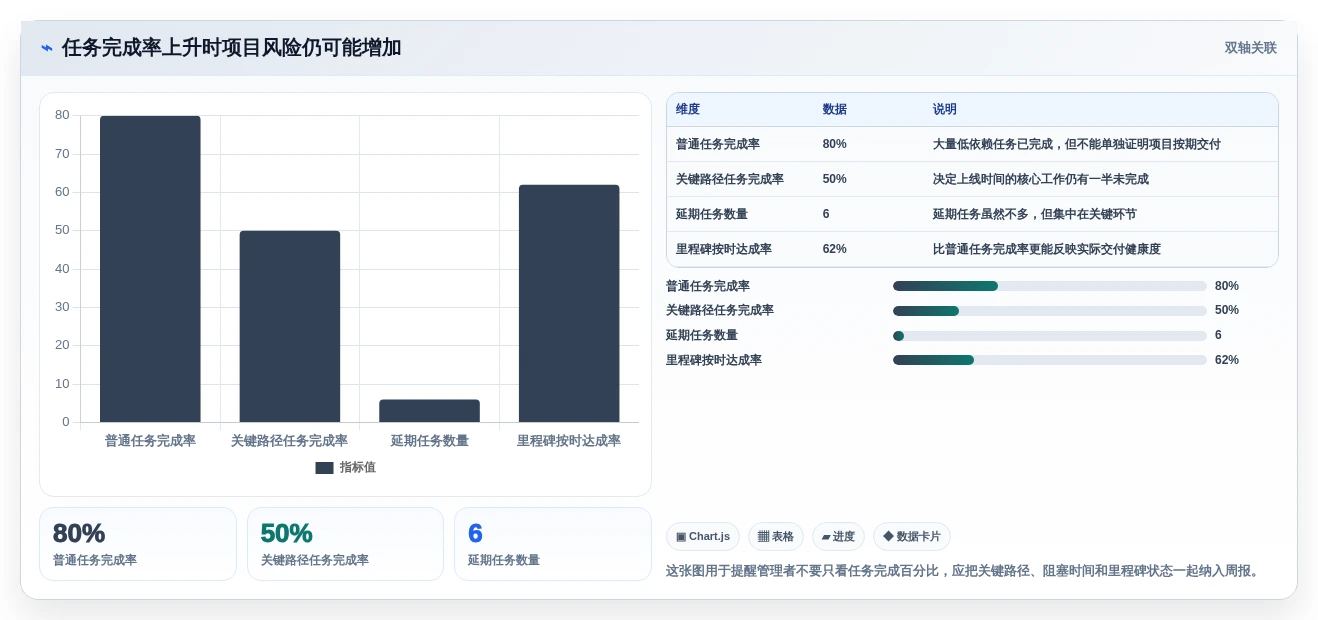Image resolution: width=1318 pixels, height=620 pixels.
Task: Click the footnote text starting 这张图用于提醒管理者
Action: [965, 571]
